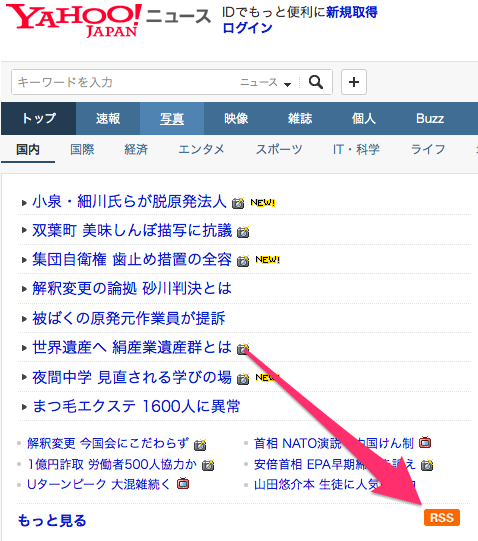478x541 pixels.
Task: Click the orange RSS button
Action: coord(442,518)
